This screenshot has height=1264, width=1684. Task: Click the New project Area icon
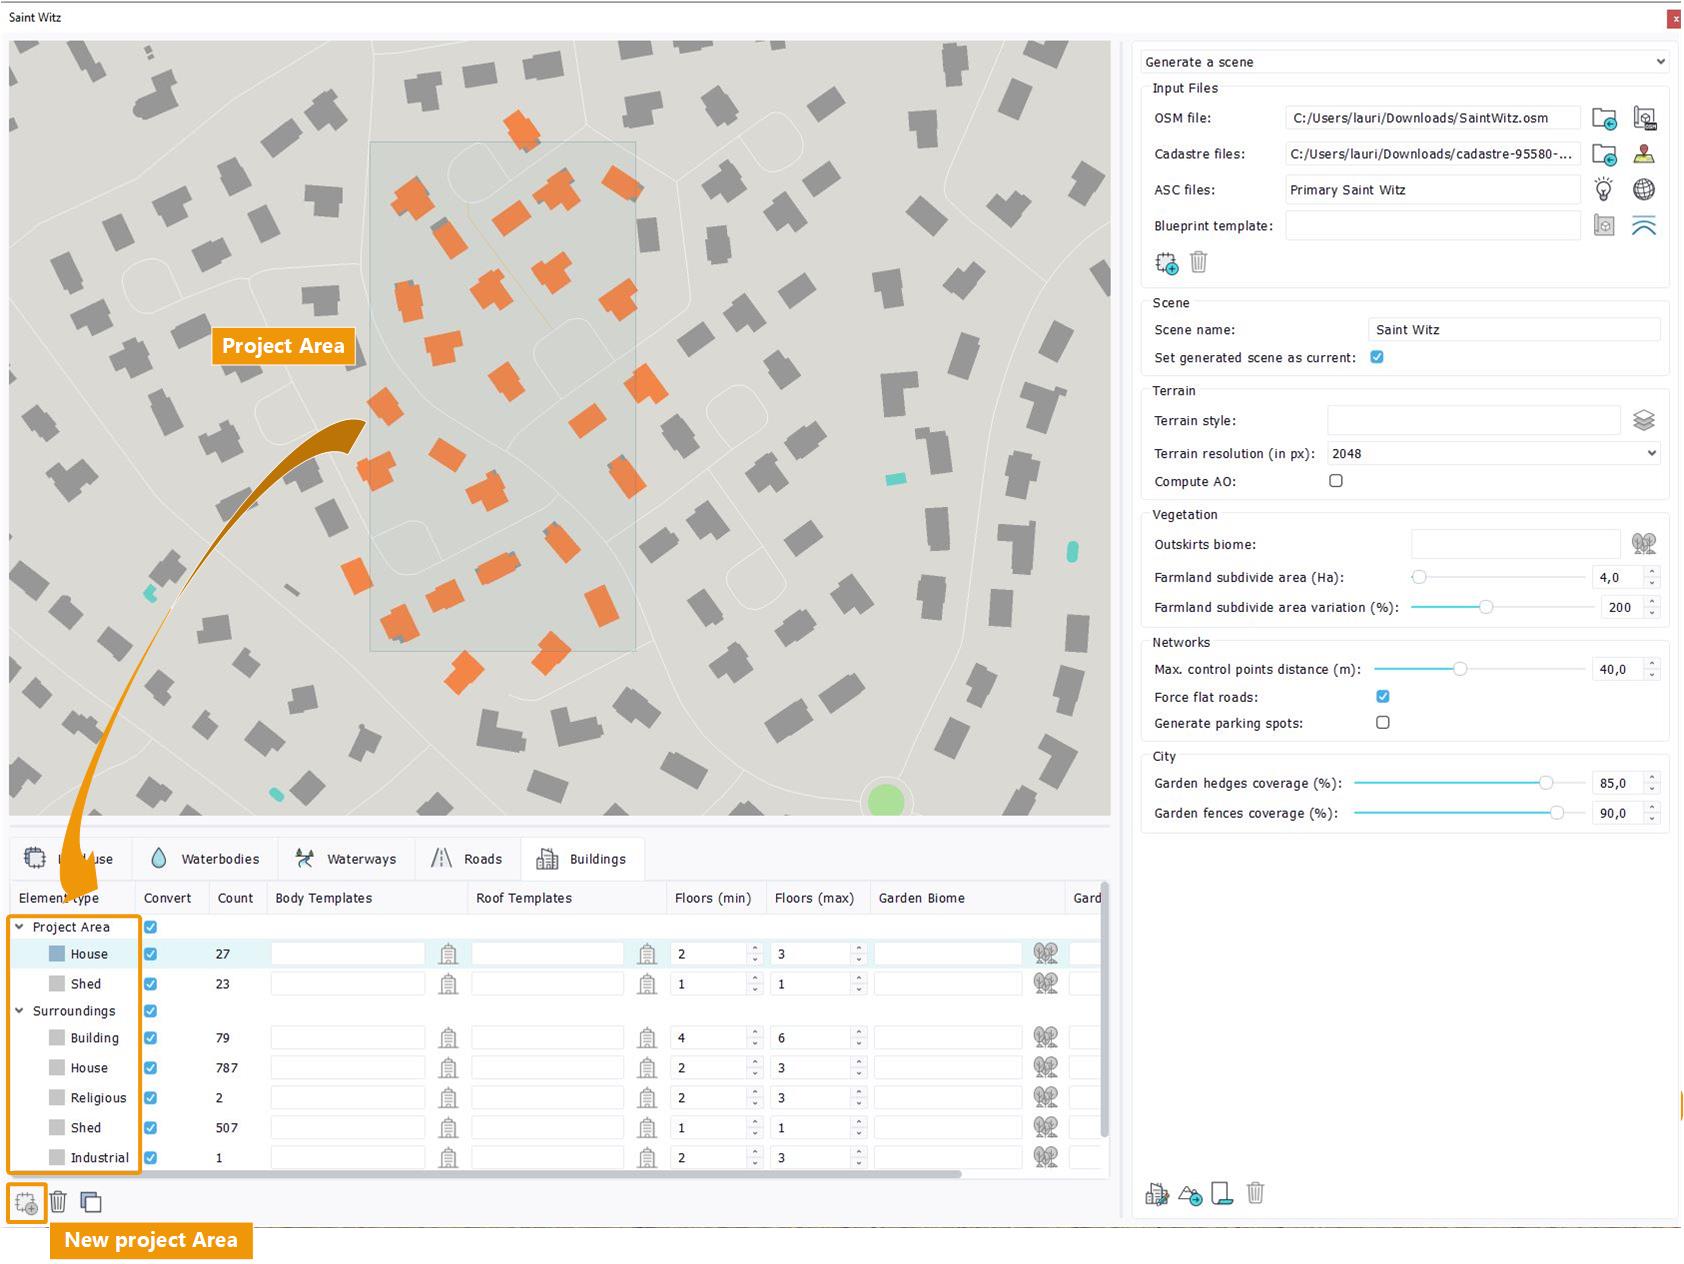26,1202
